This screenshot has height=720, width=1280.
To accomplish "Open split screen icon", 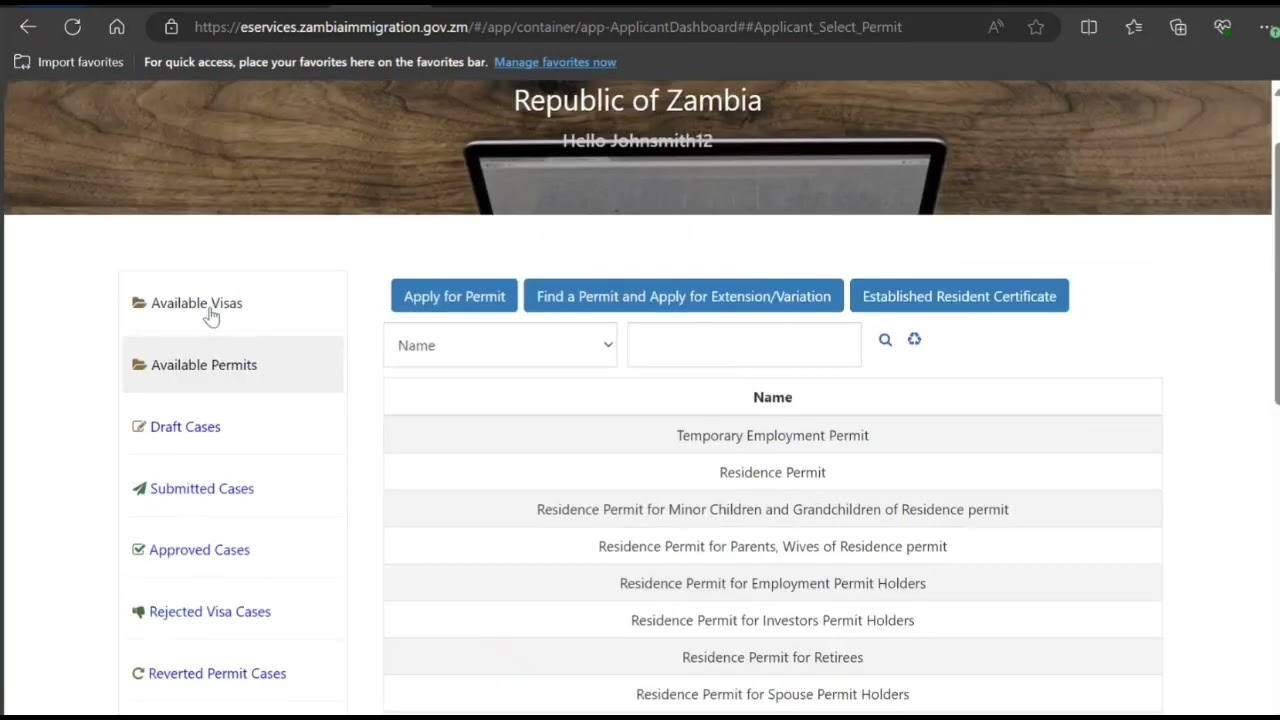I will click(x=1089, y=27).
